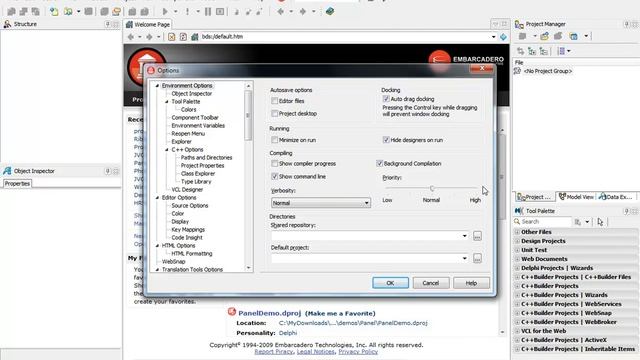Image resolution: width=640 pixels, height=360 pixels.
Task: Click the Structure panel pin icon
Action: [x=108, y=24]
